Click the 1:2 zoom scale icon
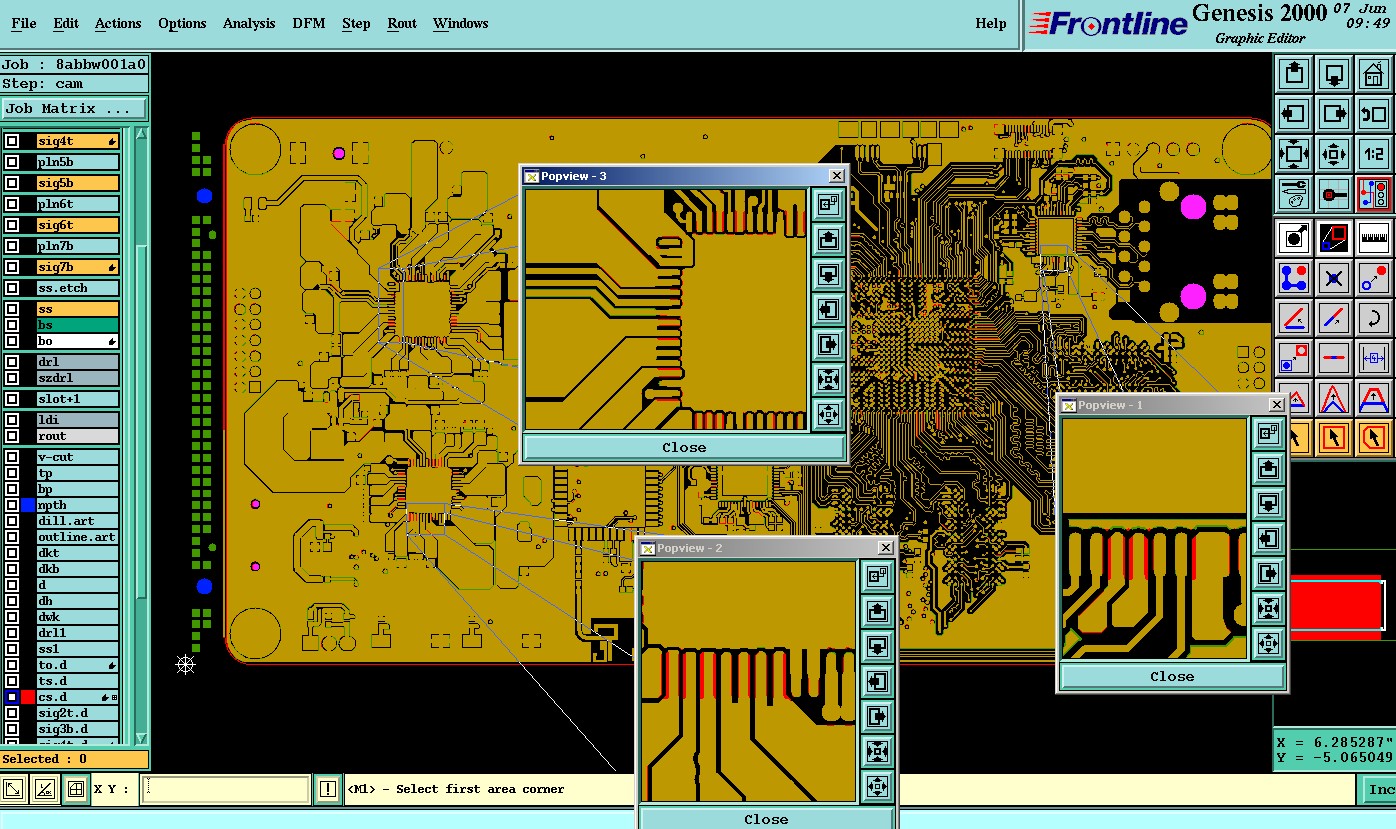Image resolution: width=1396 pixels, height=829 pixels. click(1374, 154)
